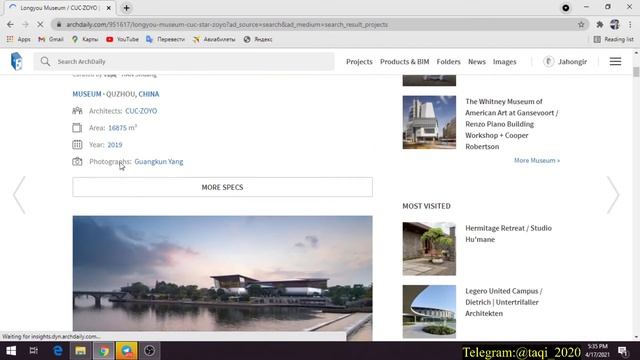Screen dimensions: 640x360
Task: Open Products & BIM menu
Action: [404, 62]
